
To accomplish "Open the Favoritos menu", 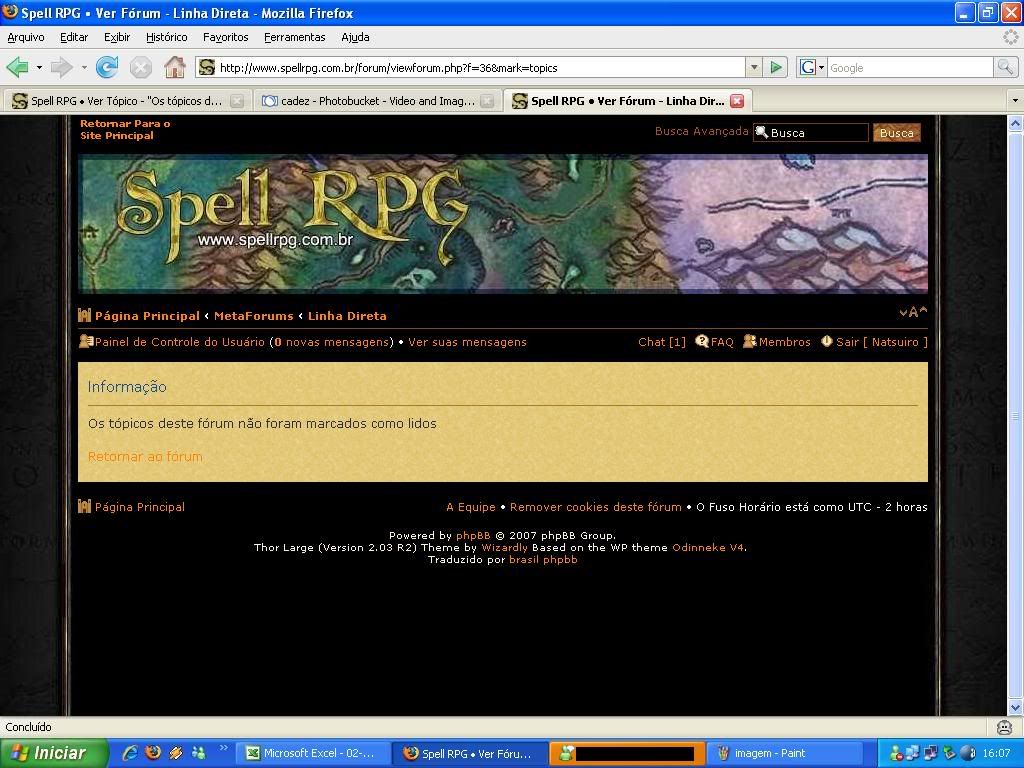I will point(225,37).
